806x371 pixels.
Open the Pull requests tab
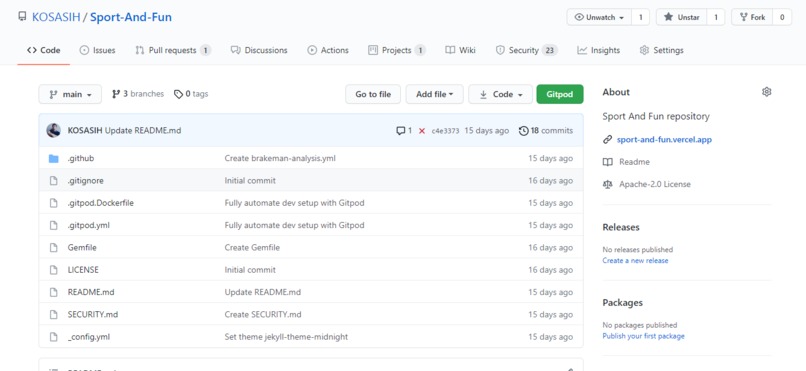pos(173,50)
